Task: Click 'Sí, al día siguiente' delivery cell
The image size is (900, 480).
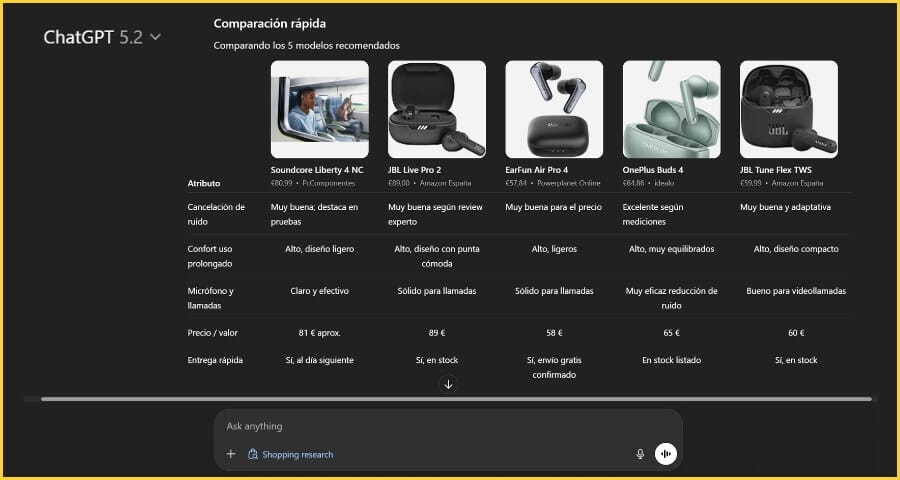Action: [x=320, y=361]
